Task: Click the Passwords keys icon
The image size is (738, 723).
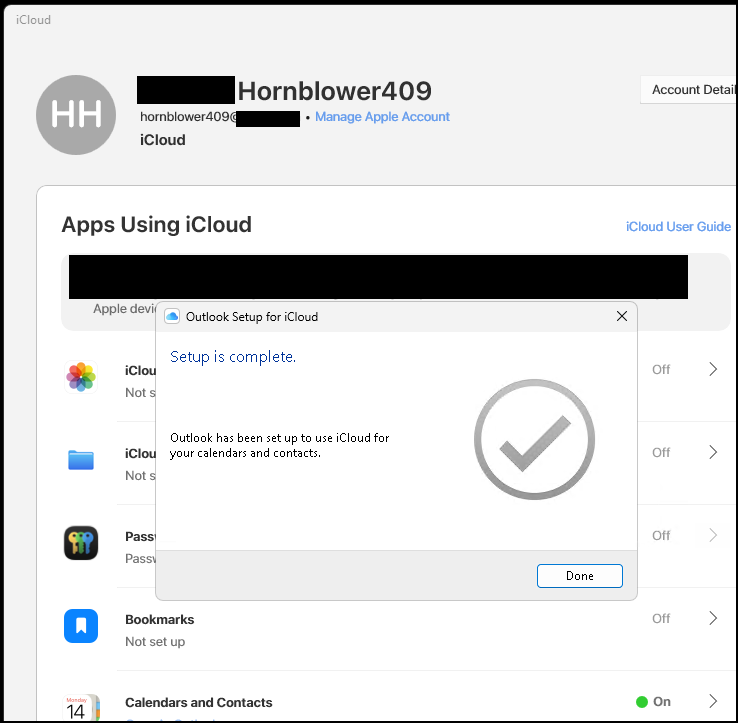Action: coord(81,543)
